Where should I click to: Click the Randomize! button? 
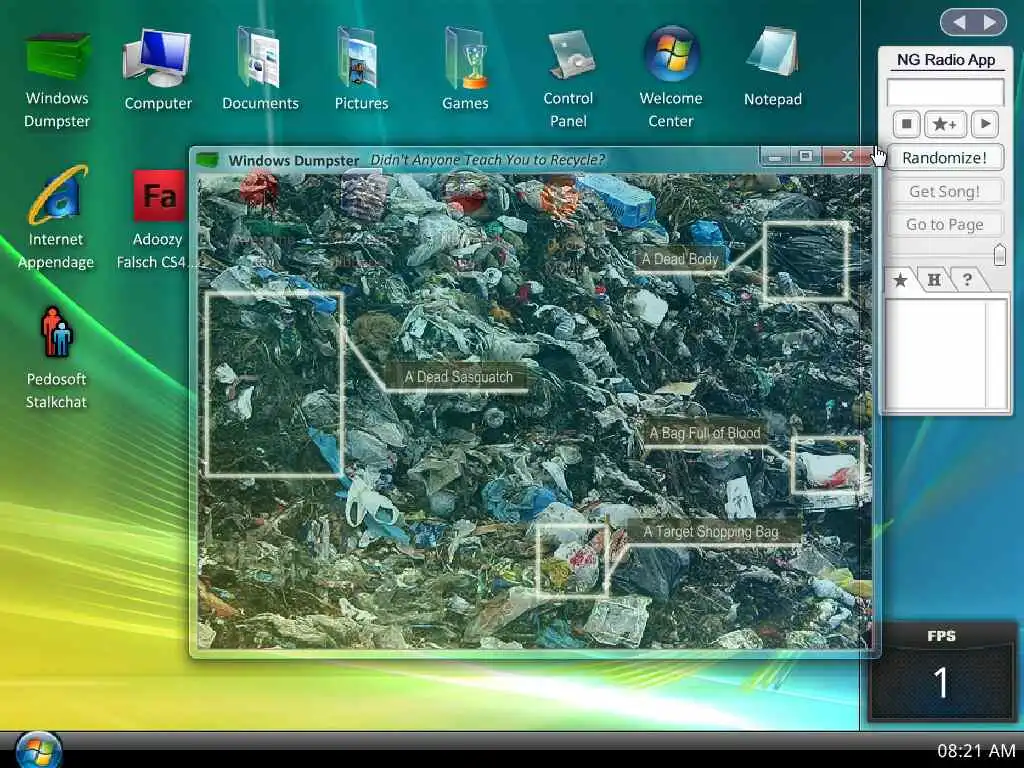(944, 157)
